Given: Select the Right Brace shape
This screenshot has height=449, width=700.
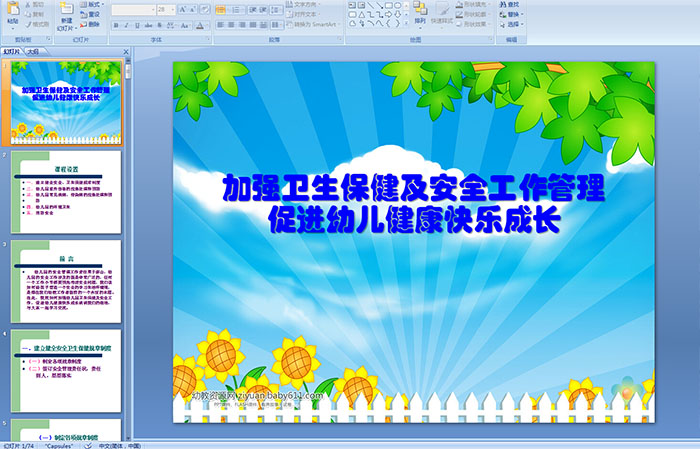Looking at the screenshot, I should (397, 23).
